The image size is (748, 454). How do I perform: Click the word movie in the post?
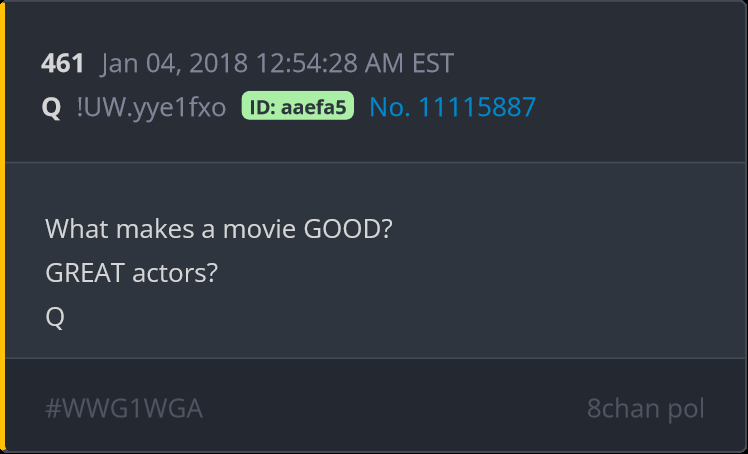point(260,229)
